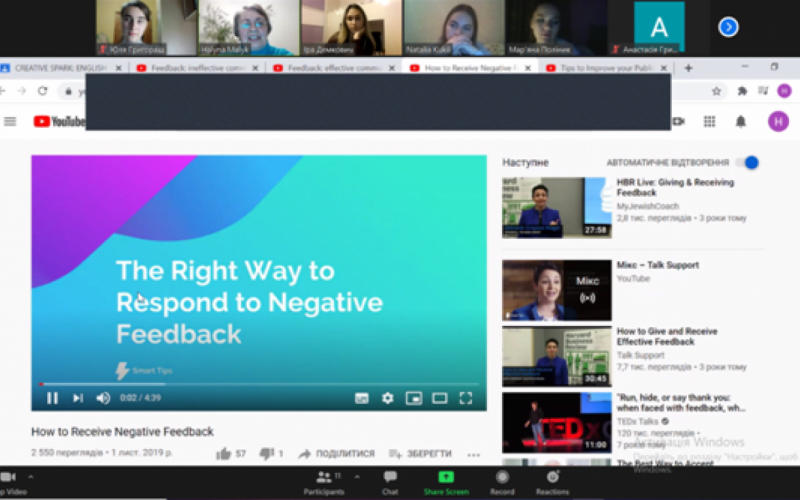The height and width of the screenshot is (500, 800).
Task: Open Zoom Participants panel
Action: 323,483
